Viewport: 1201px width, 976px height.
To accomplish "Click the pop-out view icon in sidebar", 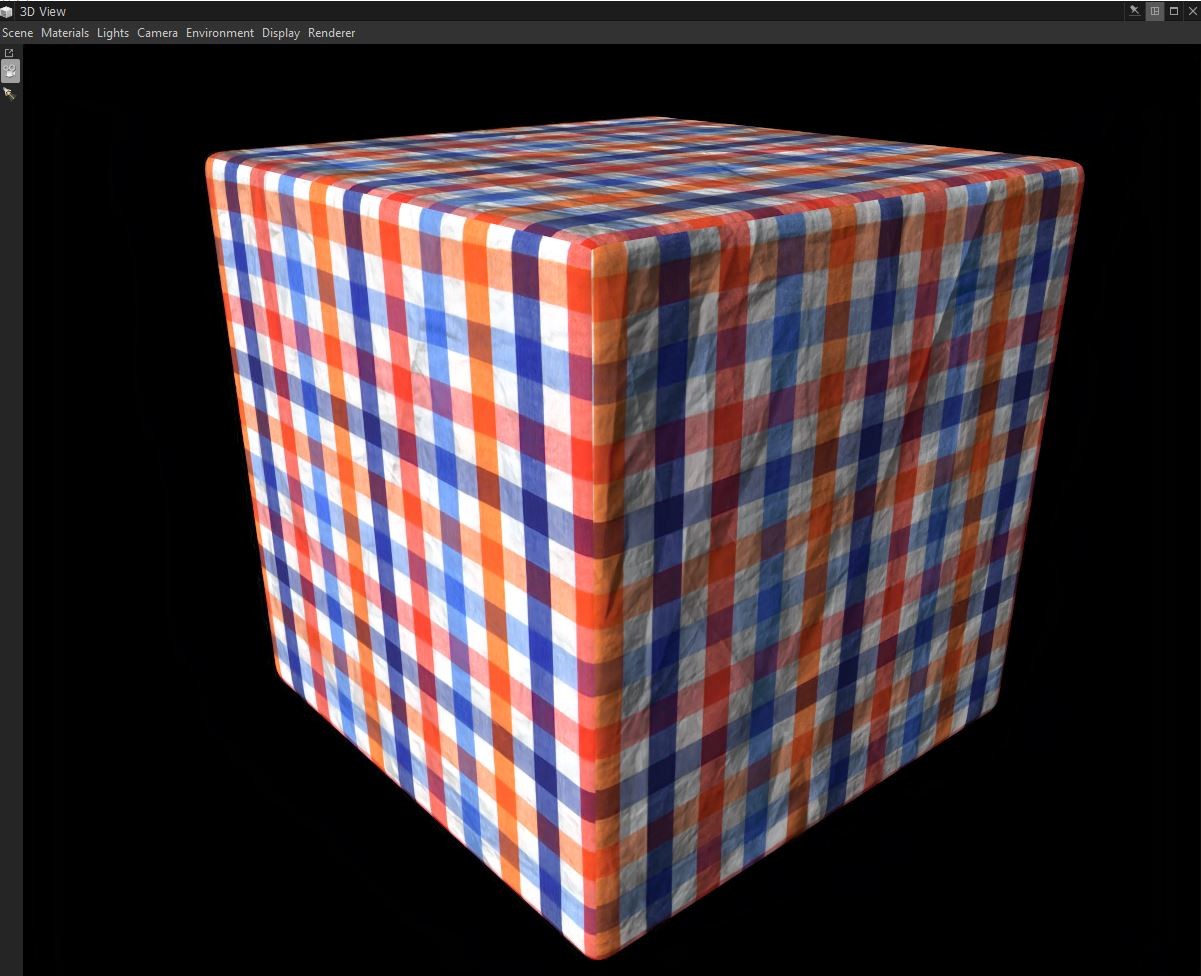I will click(x=9, y=52).
